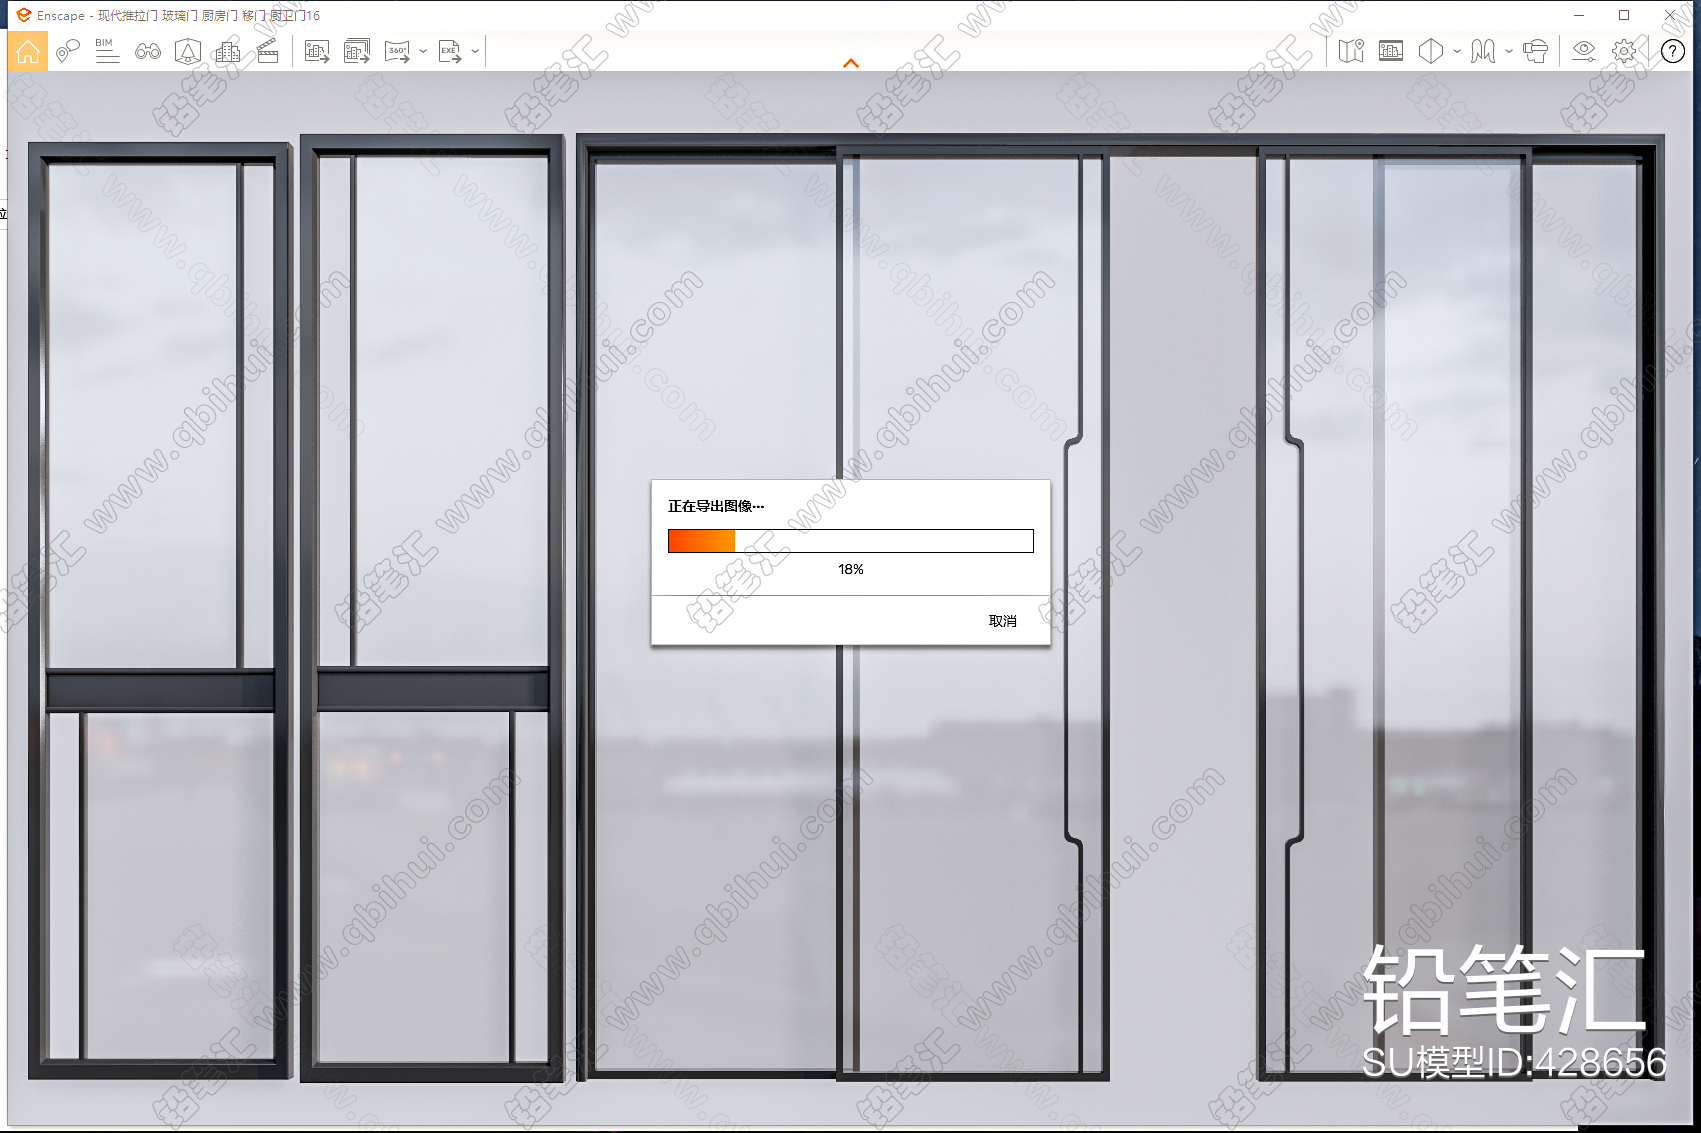Click the 正在导出图像 dialog label
Viewport: 1701px width, 1133px height.
pyautogui.click(x=716, y=506)
